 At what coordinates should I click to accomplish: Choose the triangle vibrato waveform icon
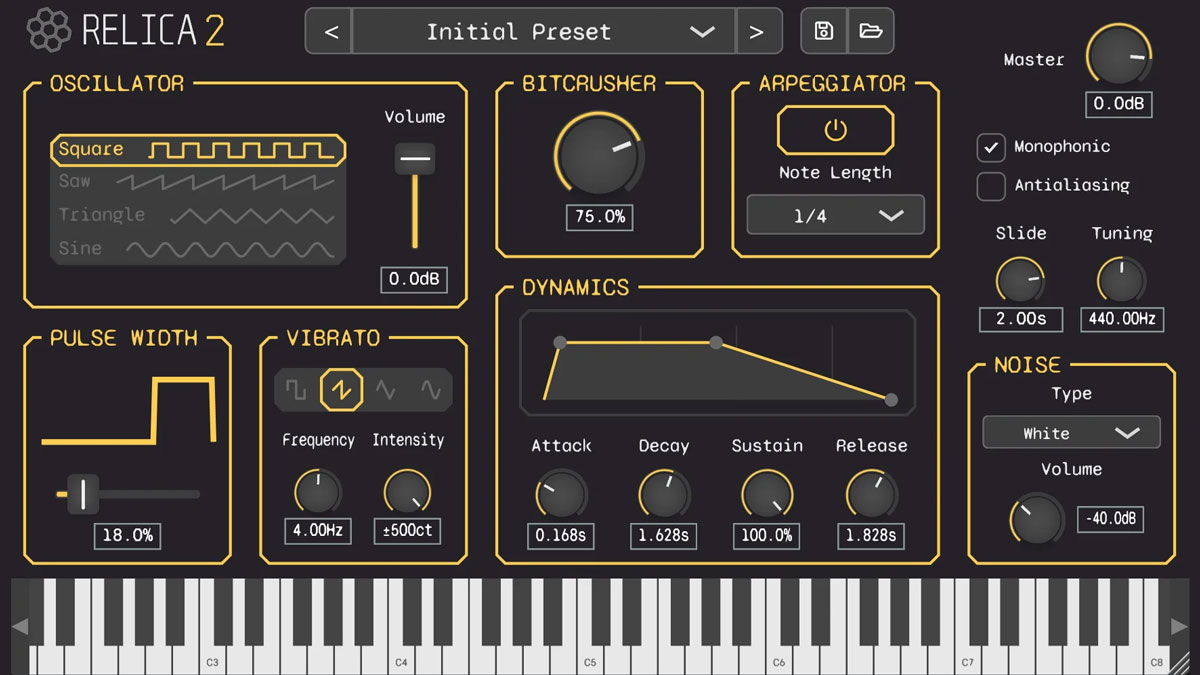pyautogui.click(x=386, y=390)
